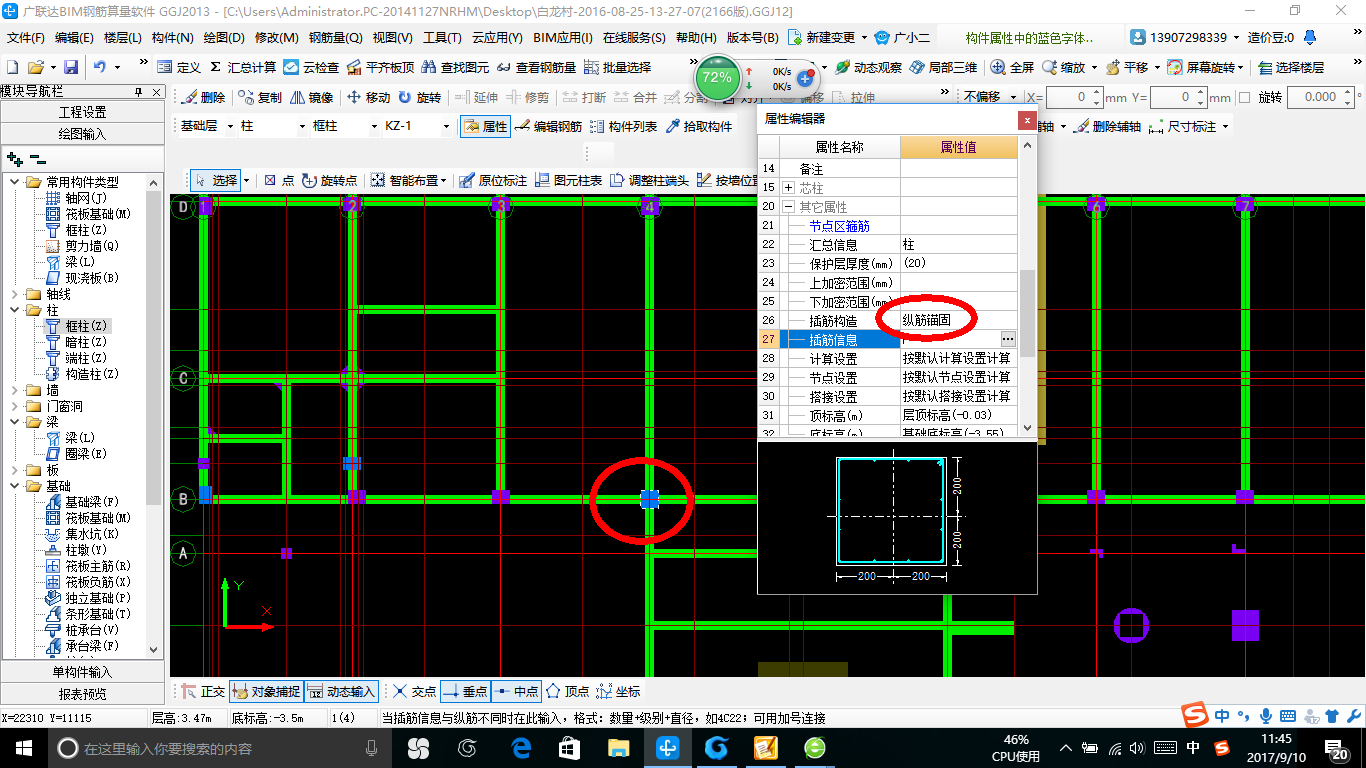
Task: Click the Undo arrow icon
Action: click(100, 67)
